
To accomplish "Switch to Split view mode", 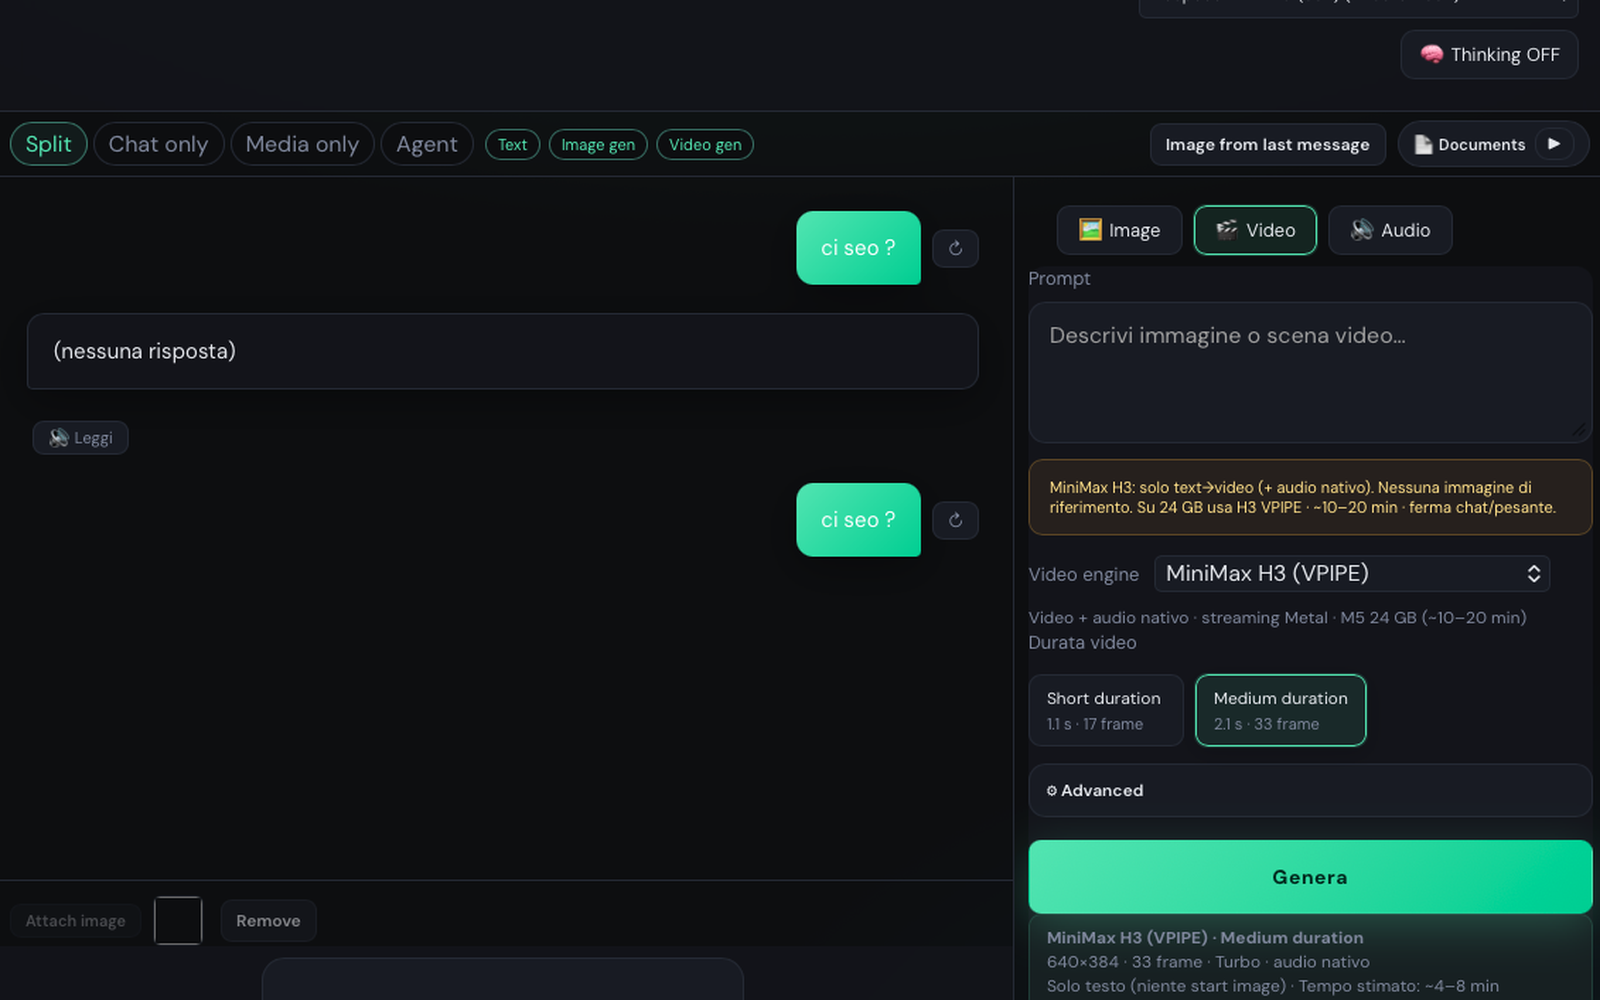I will click(x=49, y=144).
